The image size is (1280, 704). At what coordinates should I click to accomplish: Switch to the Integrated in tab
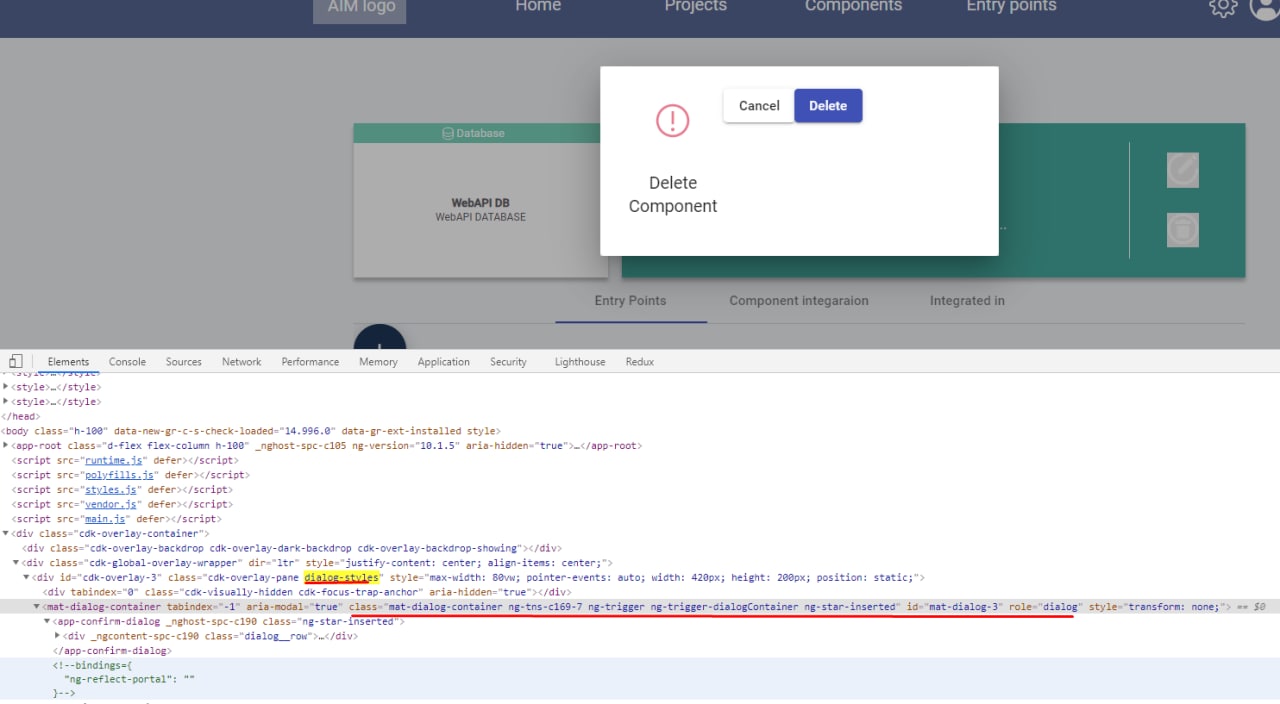coord(967,301)
